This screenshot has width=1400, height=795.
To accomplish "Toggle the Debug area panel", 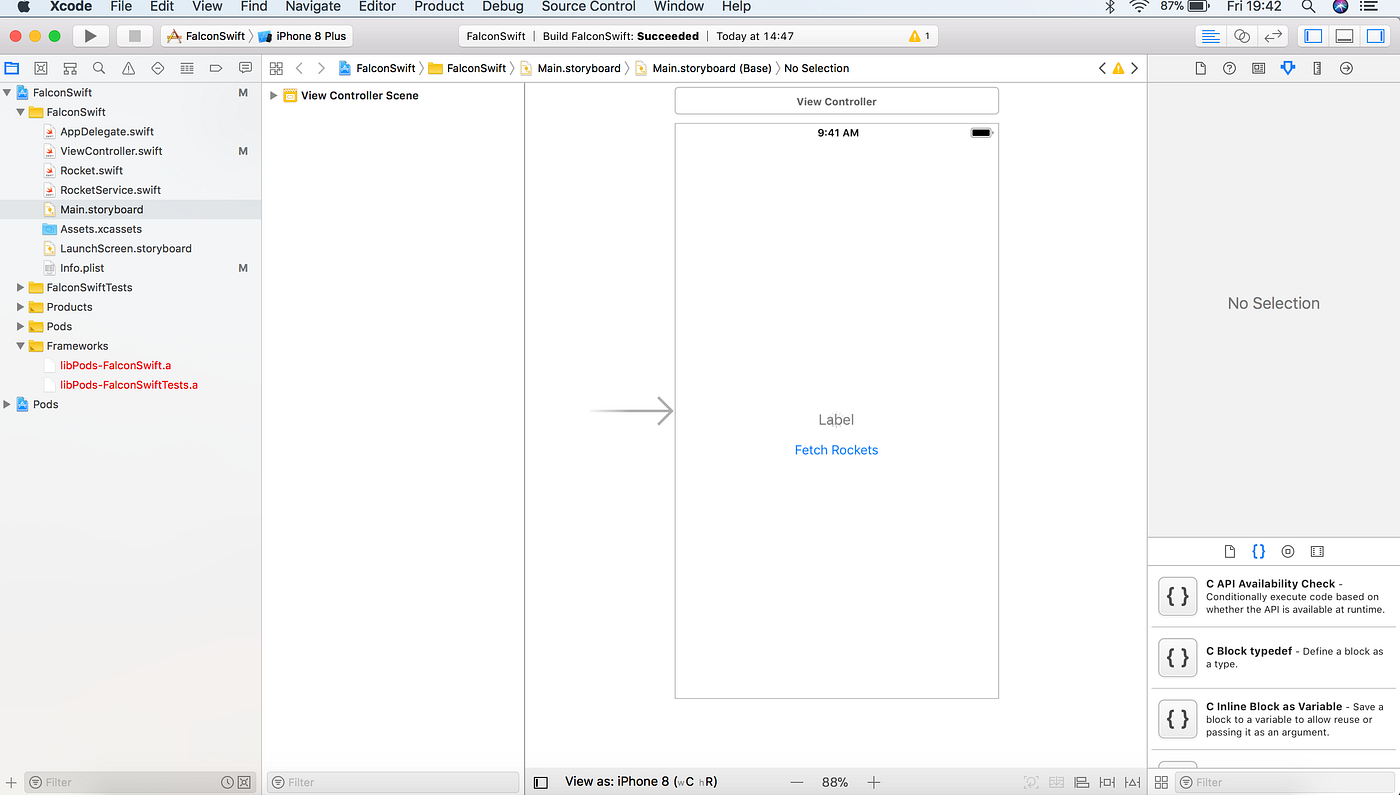I will [x=1345, y=36].
